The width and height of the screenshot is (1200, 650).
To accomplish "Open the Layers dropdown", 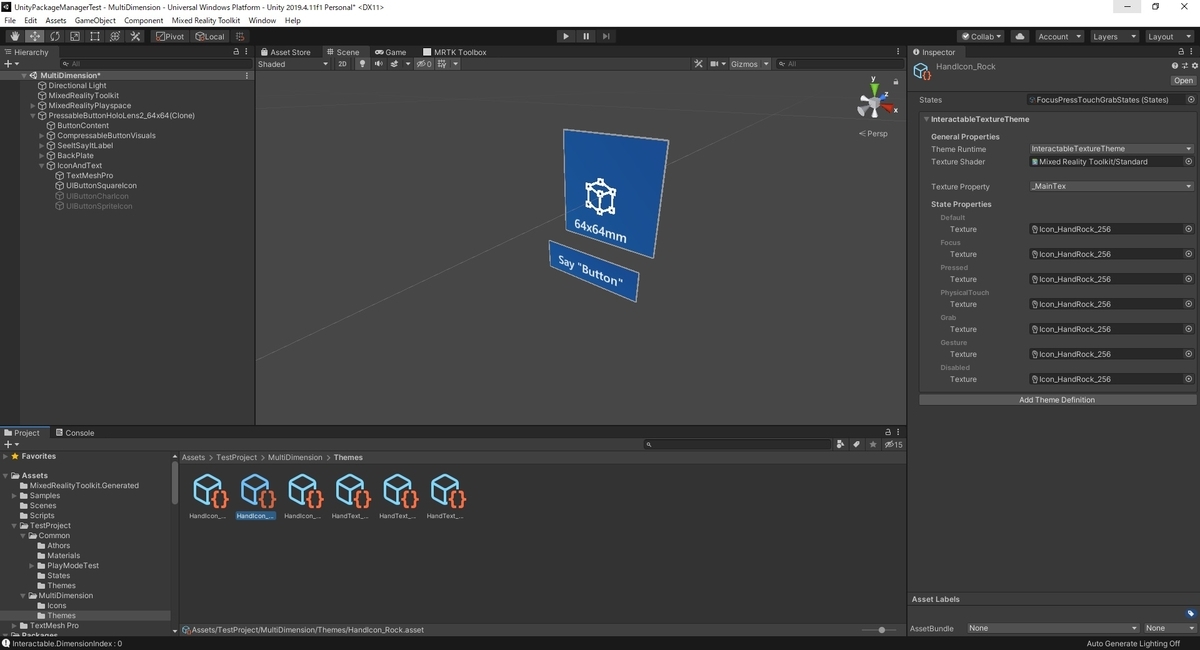I will pyautogui.click(x=1114, y=36).
